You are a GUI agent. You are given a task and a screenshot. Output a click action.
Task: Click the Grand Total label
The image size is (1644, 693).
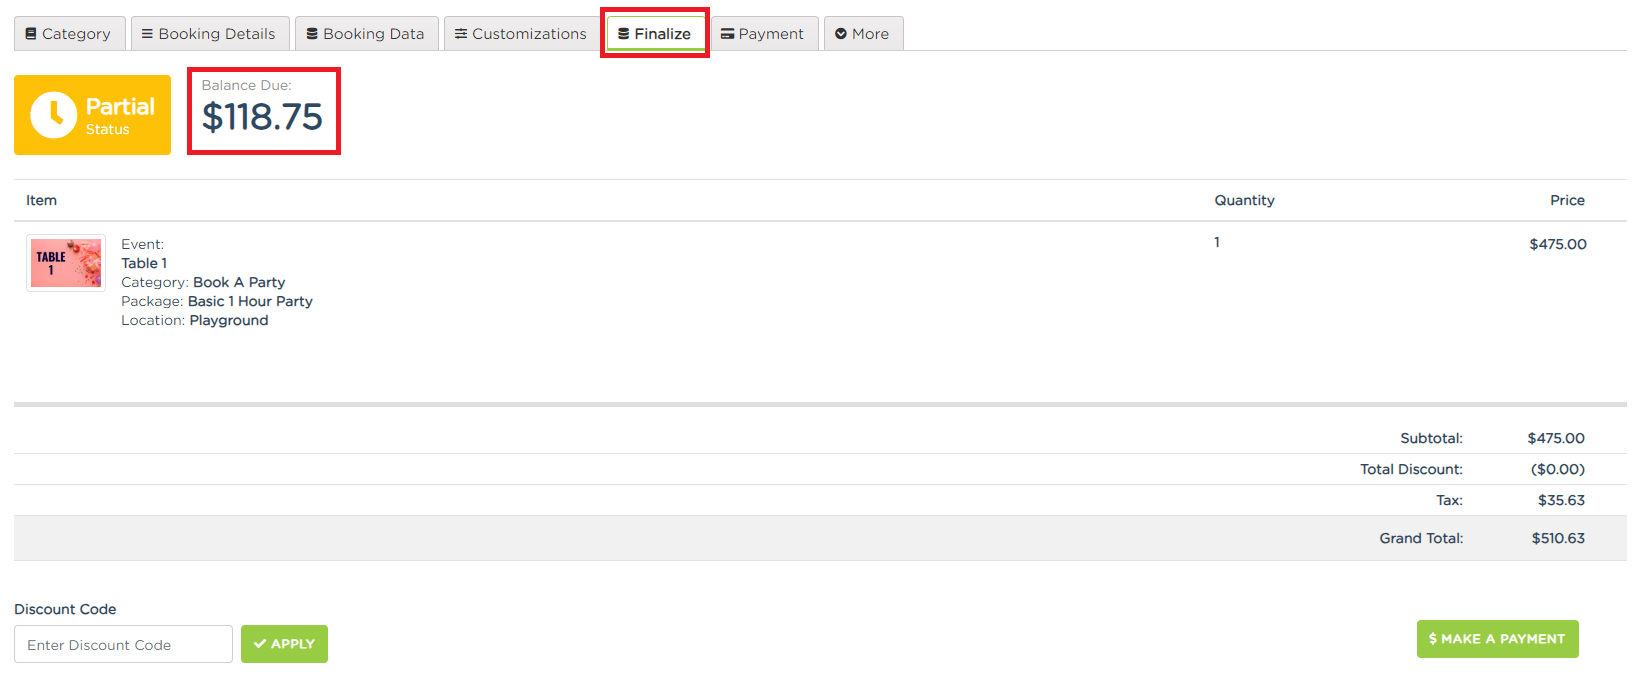pos(1421,538)
